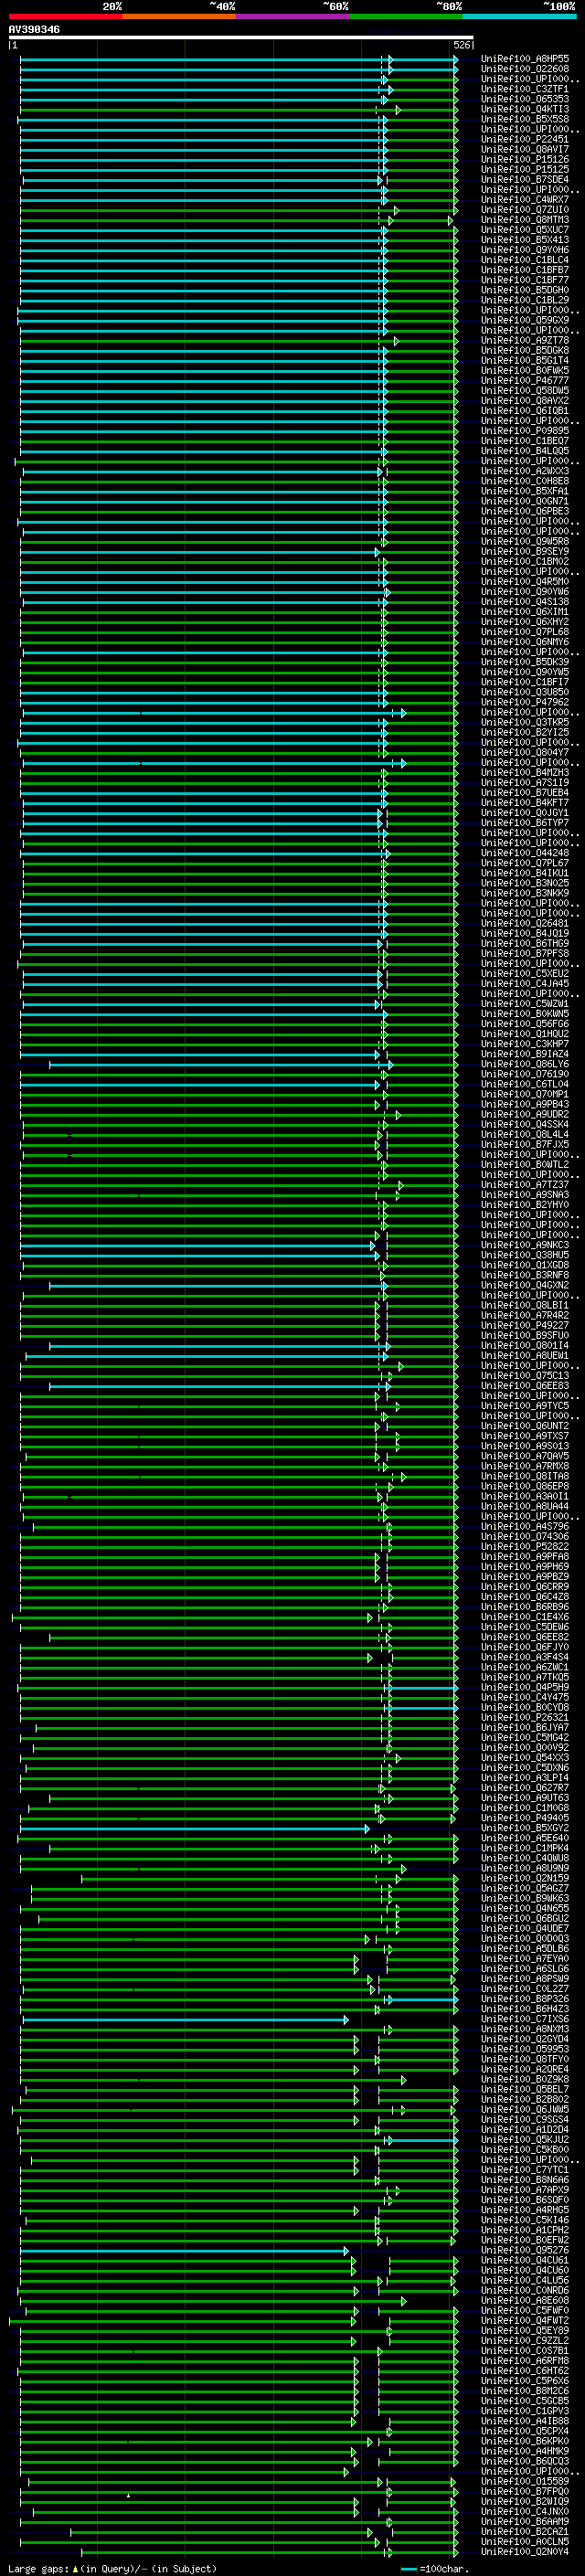Click hit label UniRef100_P15125
Screen dimensions: 585x2576
[x=525, y=169]
